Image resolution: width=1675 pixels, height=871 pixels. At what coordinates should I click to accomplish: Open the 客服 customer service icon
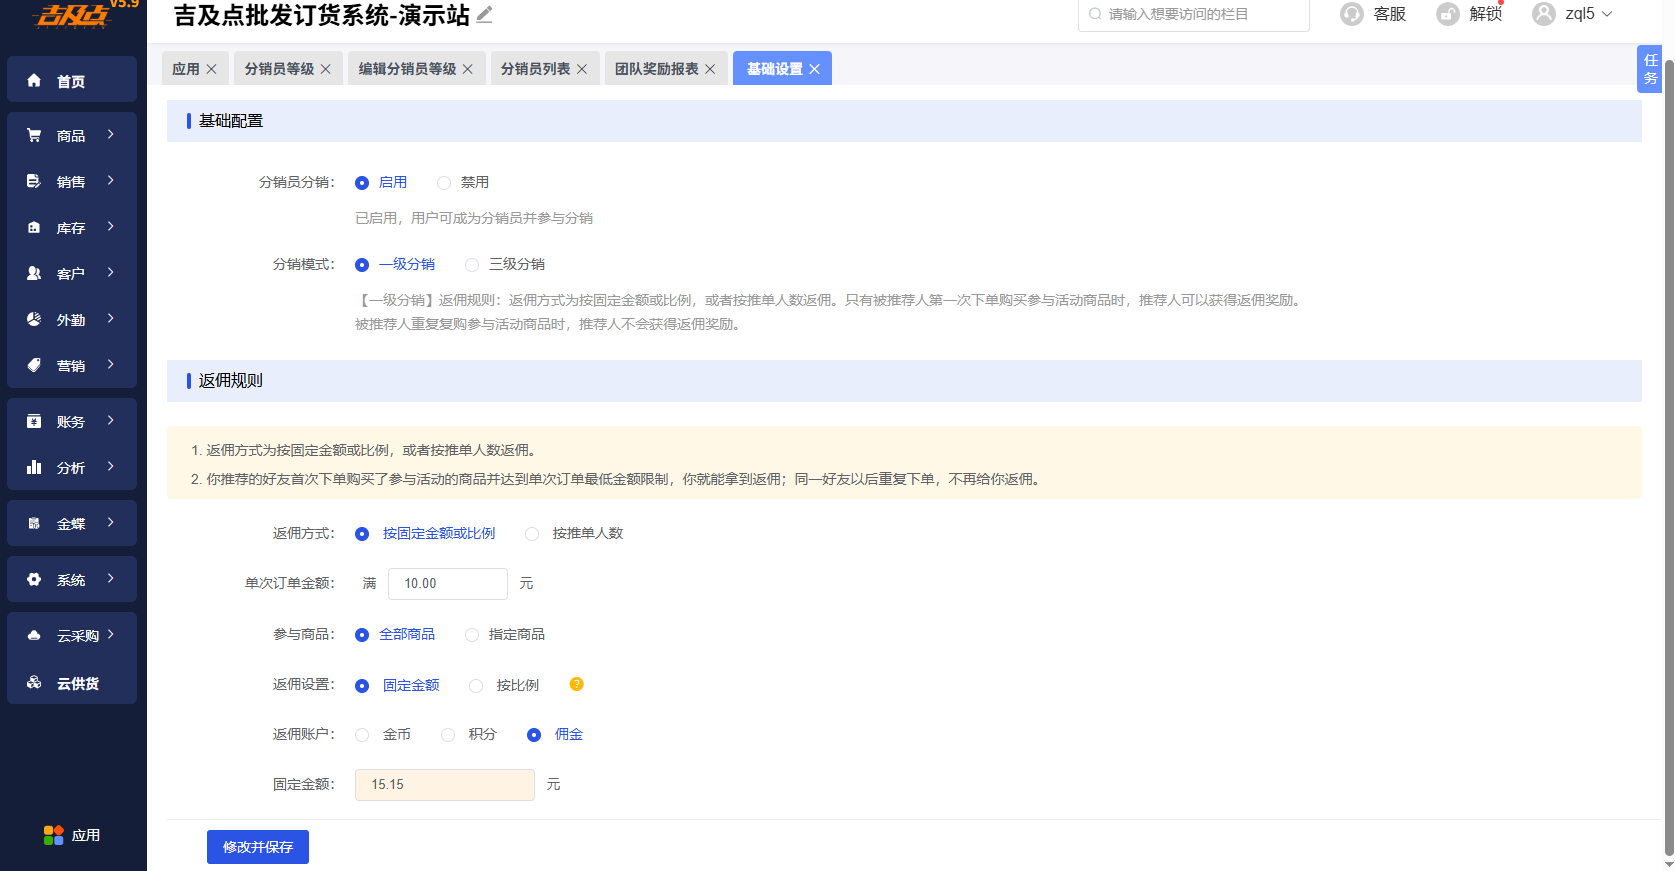(1351, 14)
